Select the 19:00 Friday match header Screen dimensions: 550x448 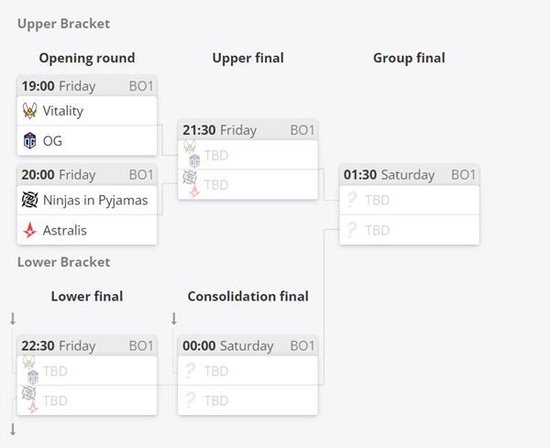point(87,86)
